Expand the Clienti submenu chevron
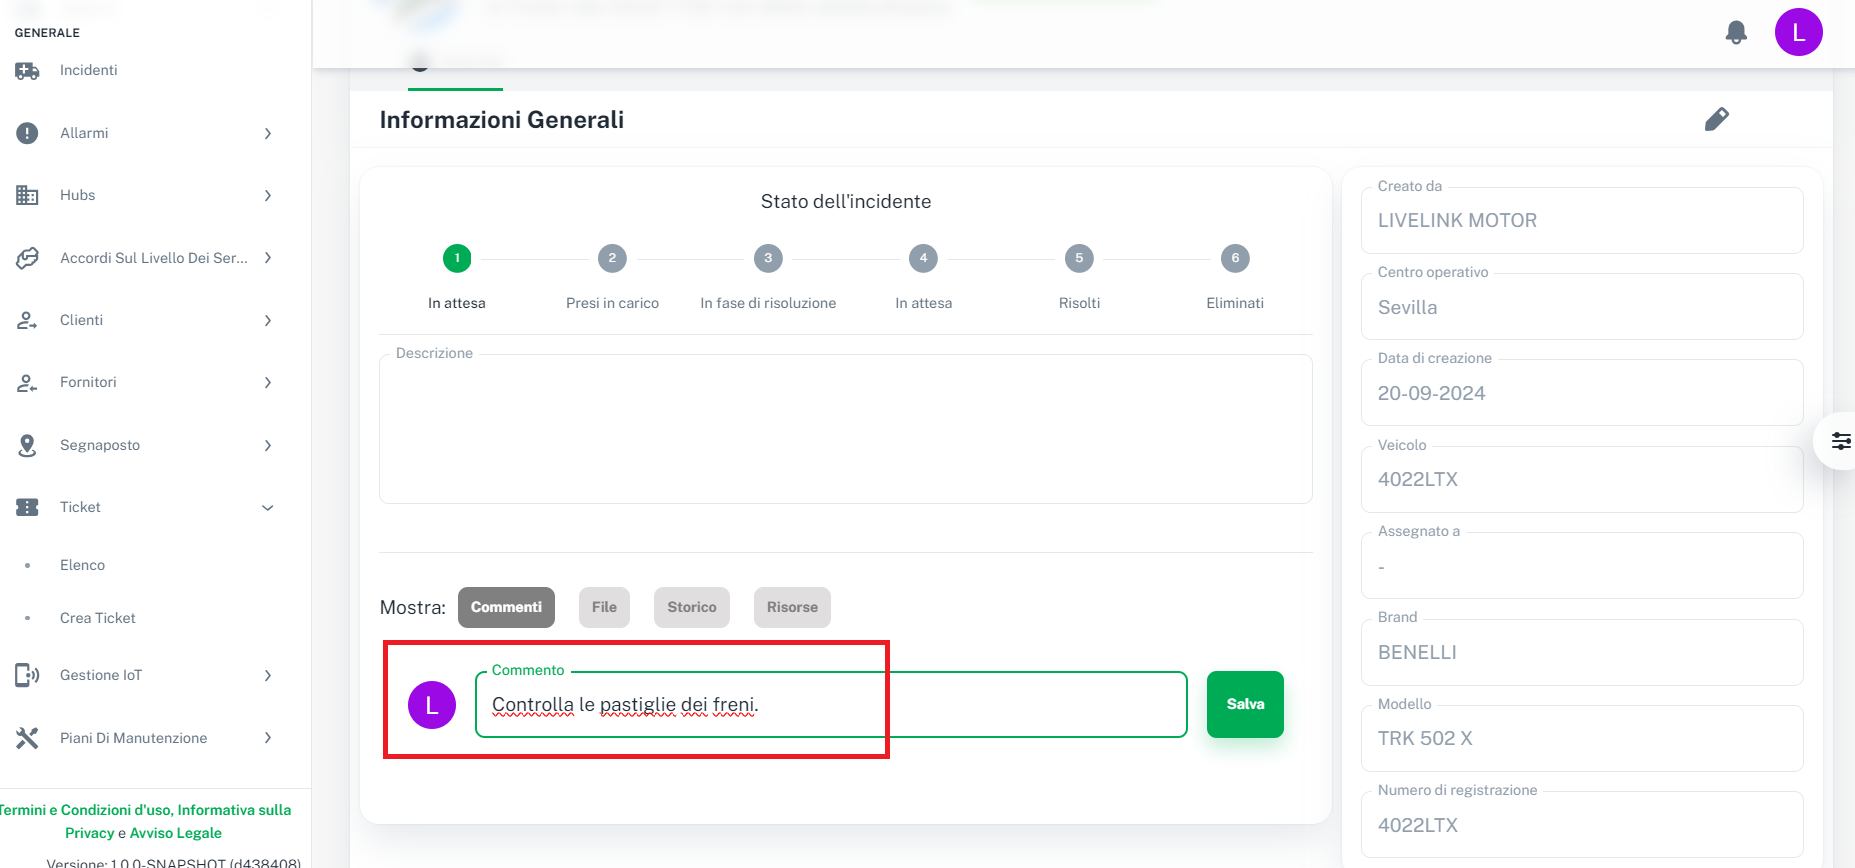1855x868 pixels. [x=268, y=321]
